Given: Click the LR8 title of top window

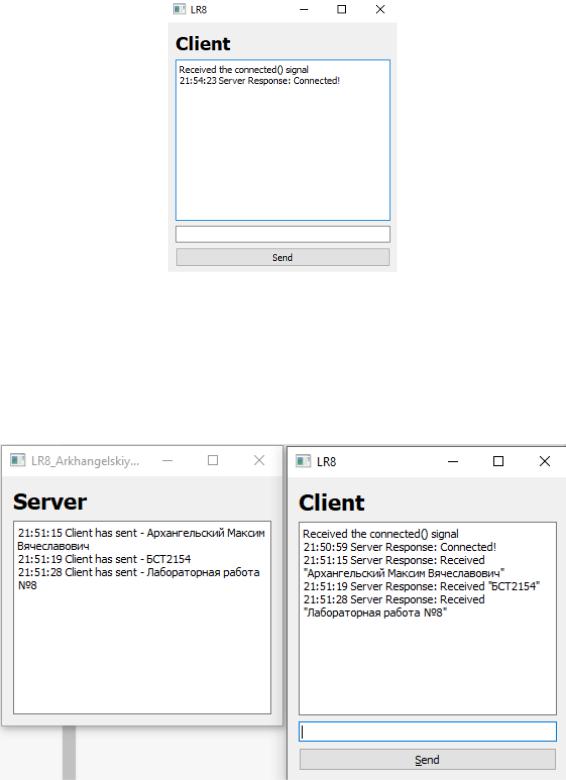Looking at the screenshot, I should (x=198, y=9).
